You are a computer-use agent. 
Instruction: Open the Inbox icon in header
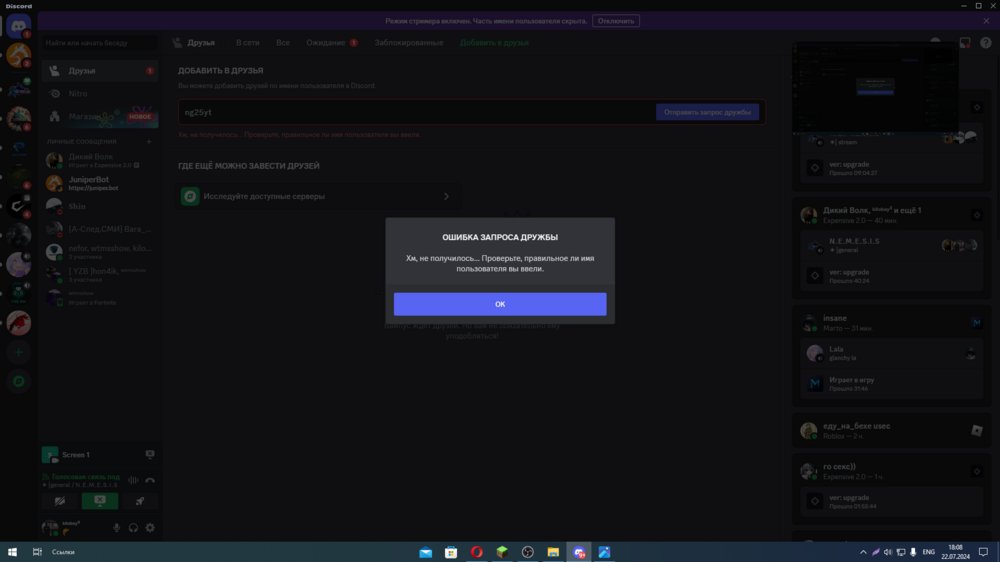coord(965,43)
